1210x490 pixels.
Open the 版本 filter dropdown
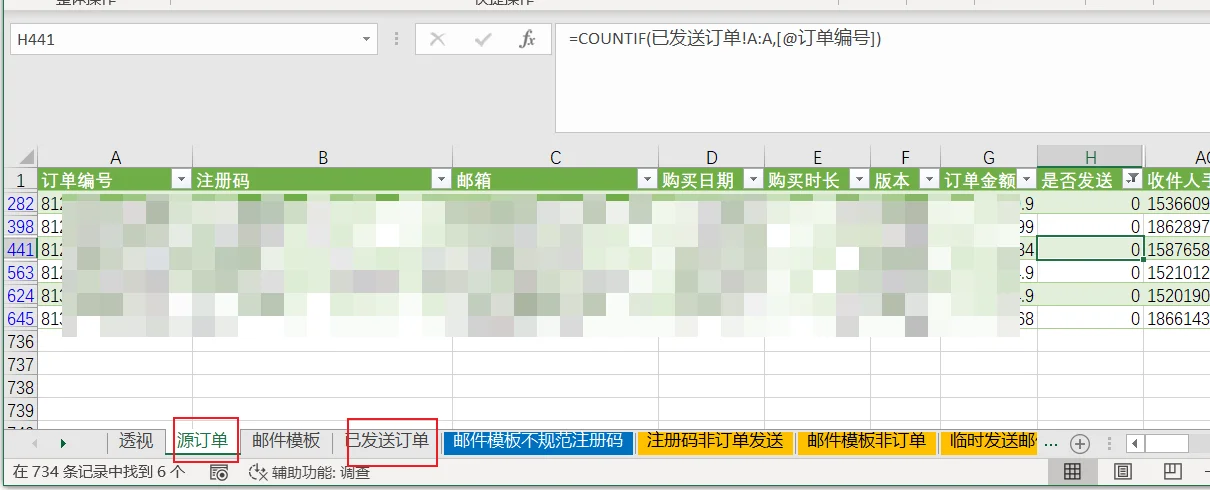(x=928, y=180)
